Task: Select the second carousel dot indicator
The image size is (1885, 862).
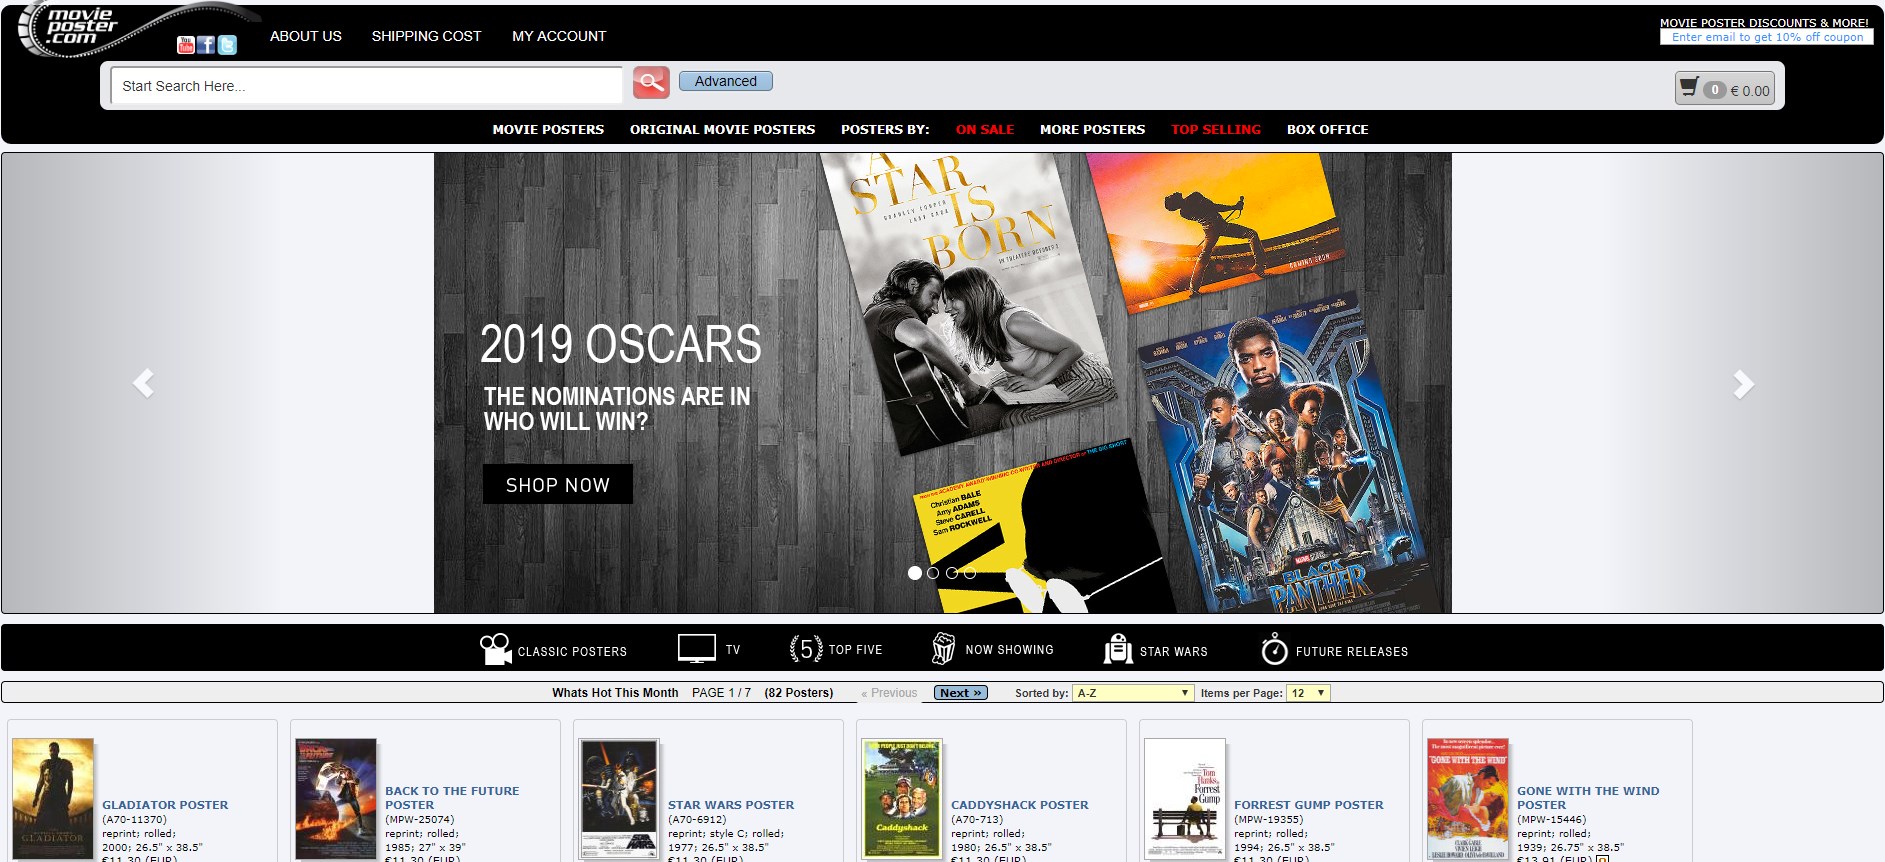Action: click(933, 573)
